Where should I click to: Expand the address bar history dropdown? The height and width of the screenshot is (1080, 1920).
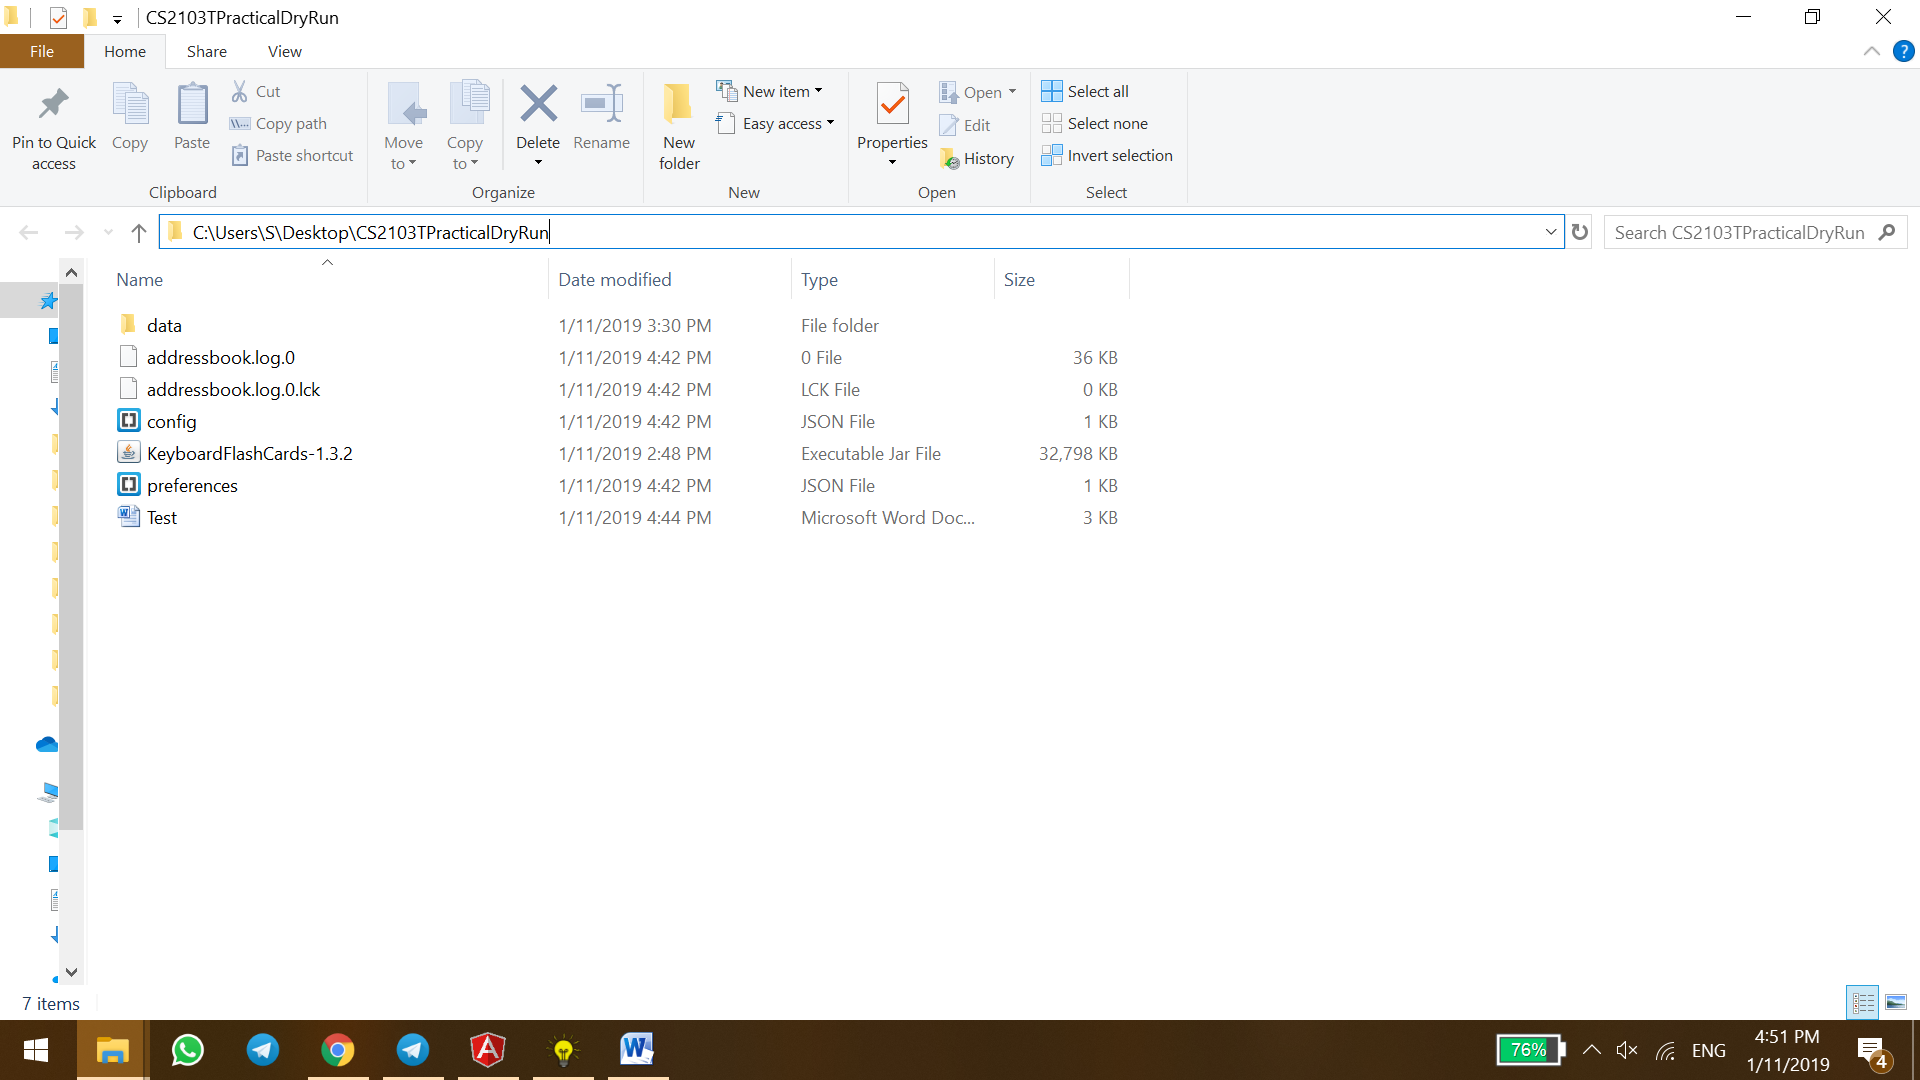[x=1550, y=232]
